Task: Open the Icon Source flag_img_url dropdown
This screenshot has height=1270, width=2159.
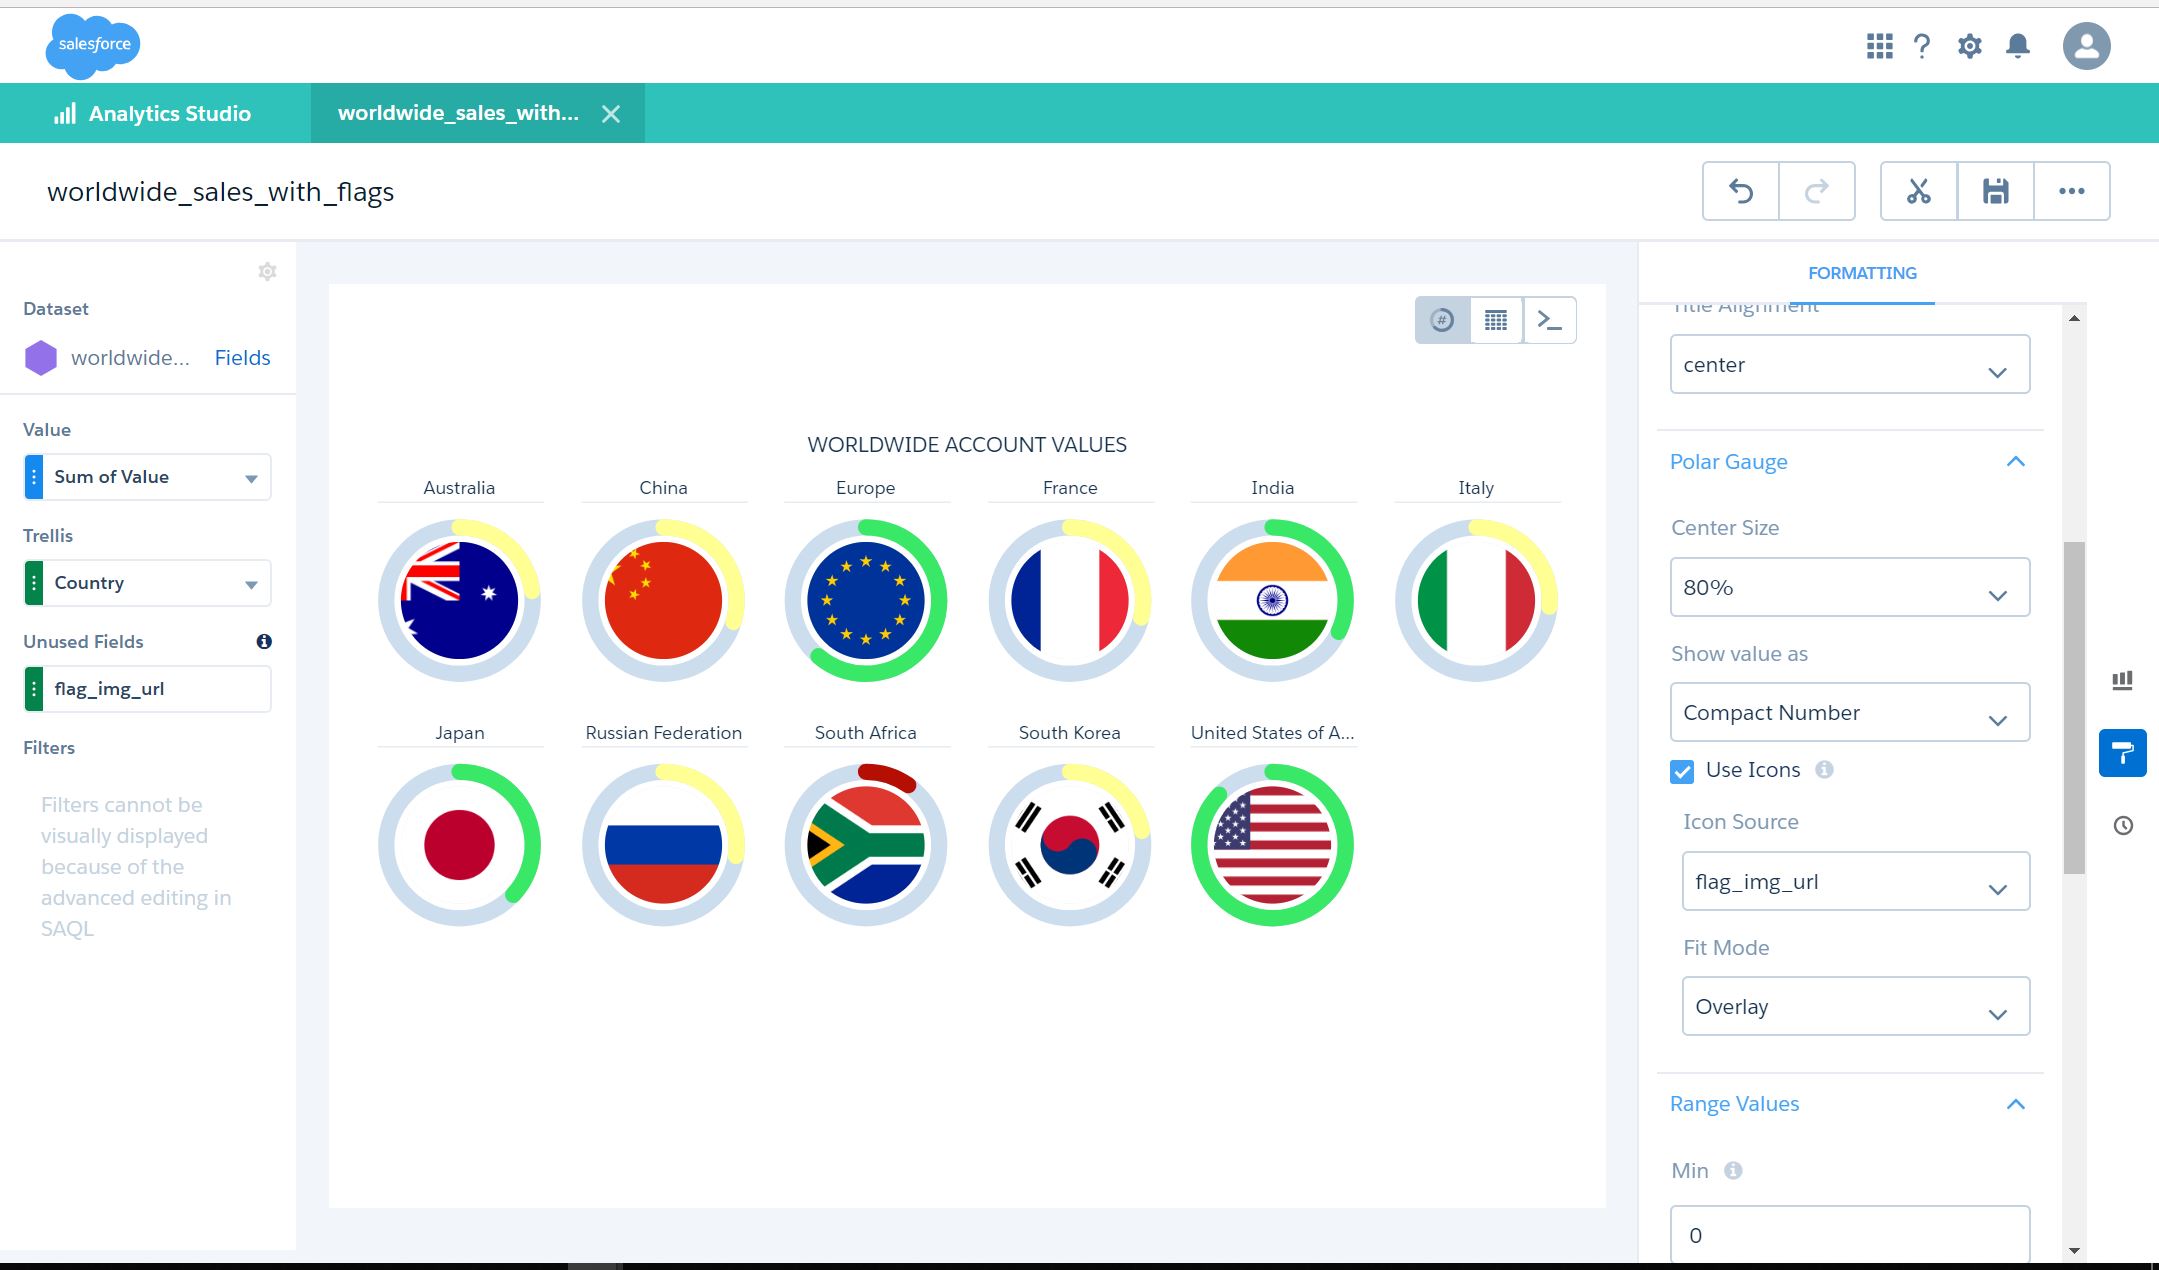Action: pyautogui.click(x=1855, y=882)
